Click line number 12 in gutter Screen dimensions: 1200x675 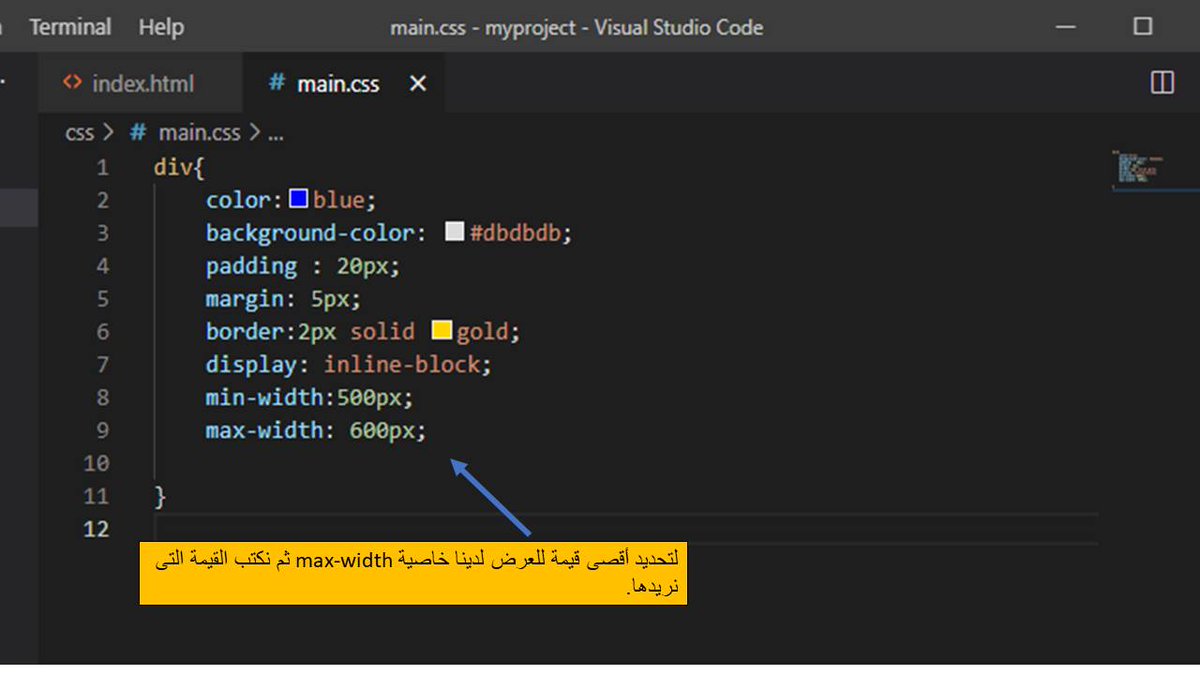pos(97,529)
